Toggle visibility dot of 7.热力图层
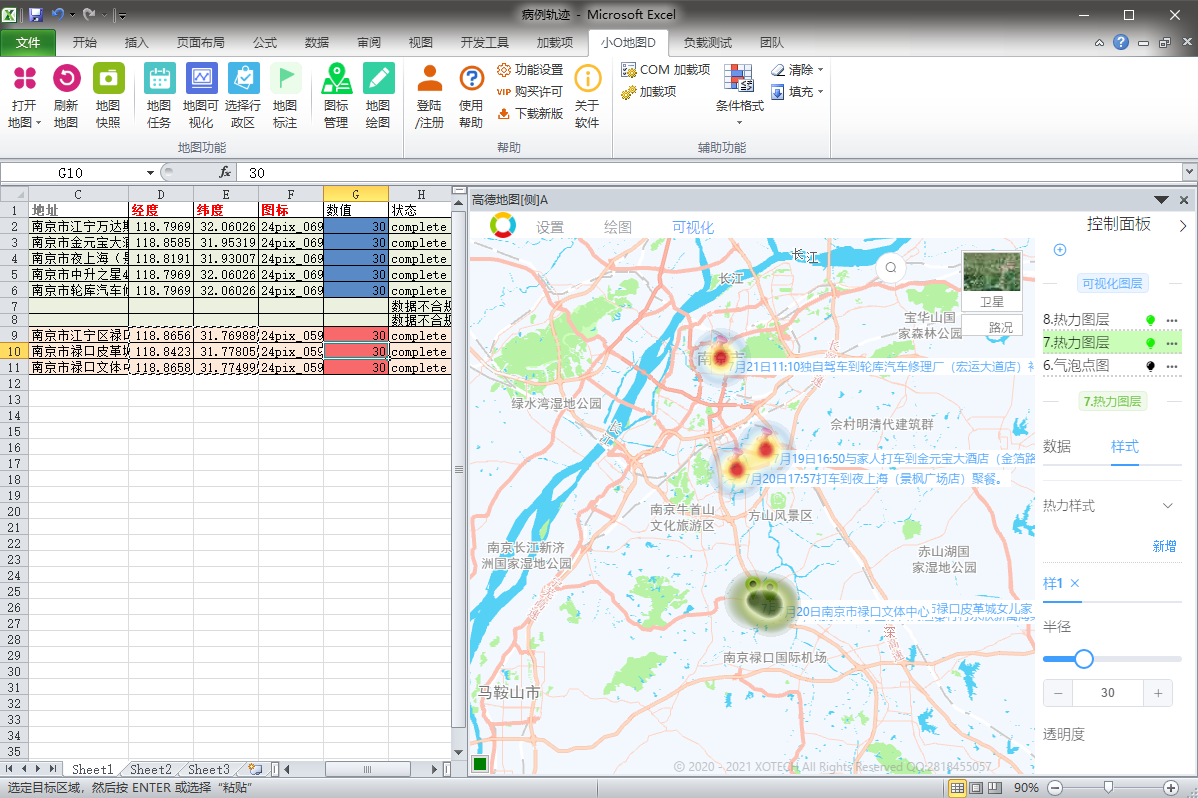1198x798 pixels. (1151, 343)
